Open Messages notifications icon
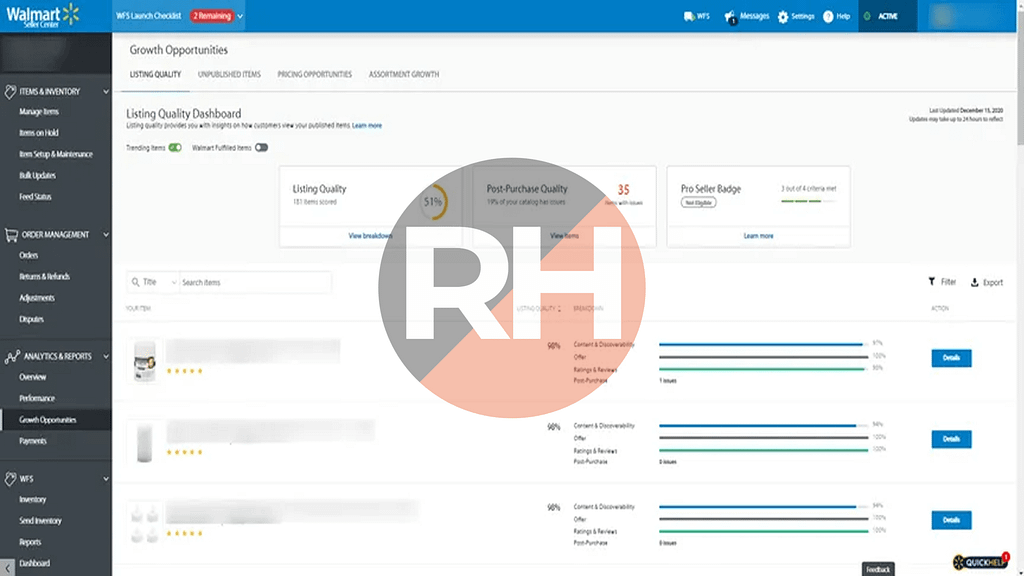The height and width of the screenshot is (576, 1024). point(730,16)
